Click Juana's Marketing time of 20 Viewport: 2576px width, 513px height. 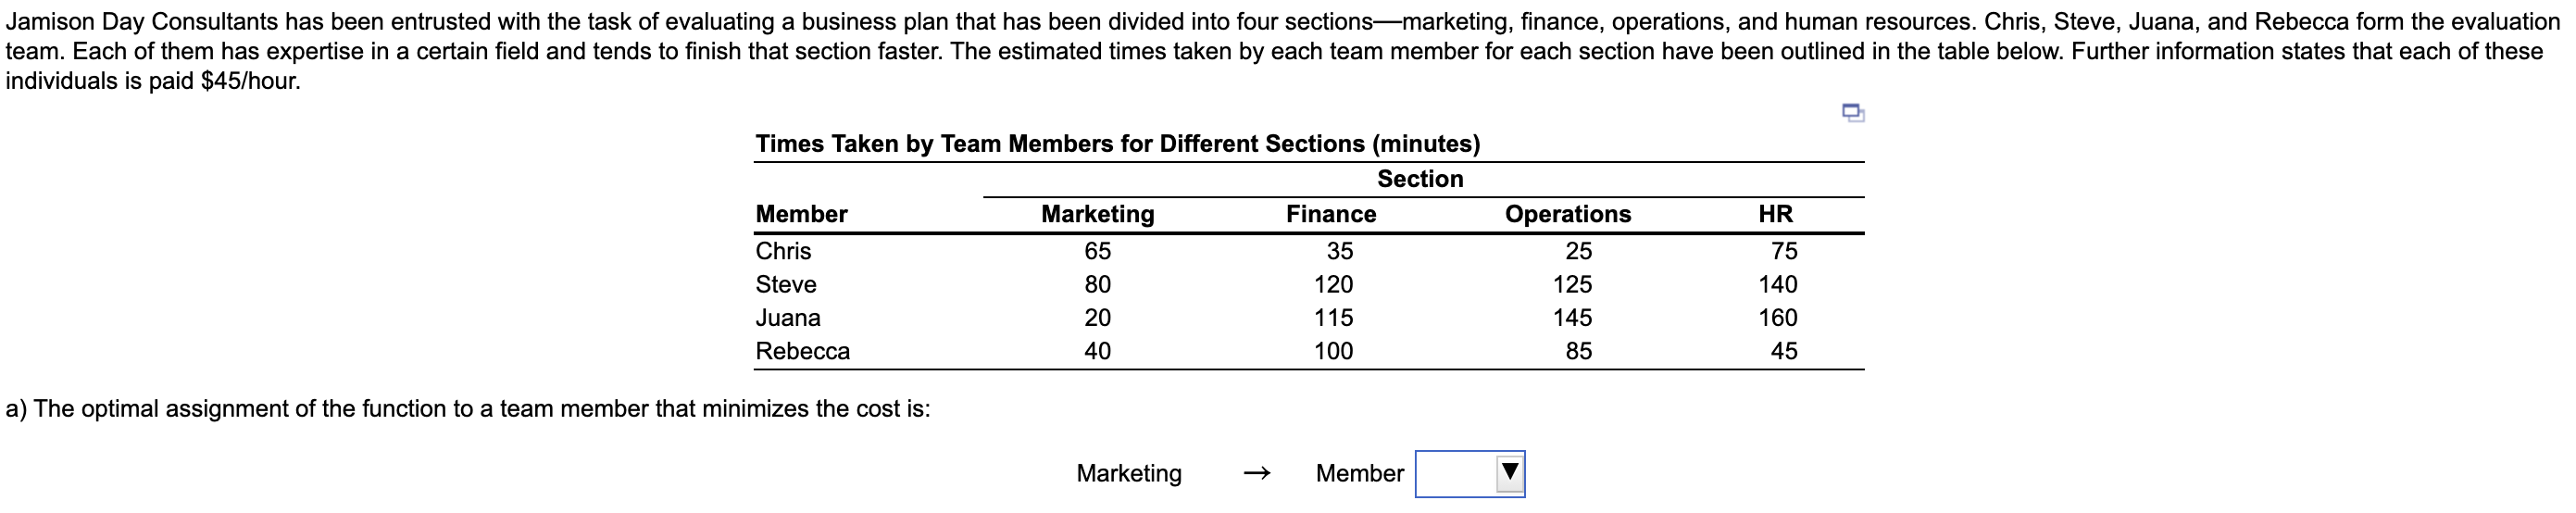1097,318
